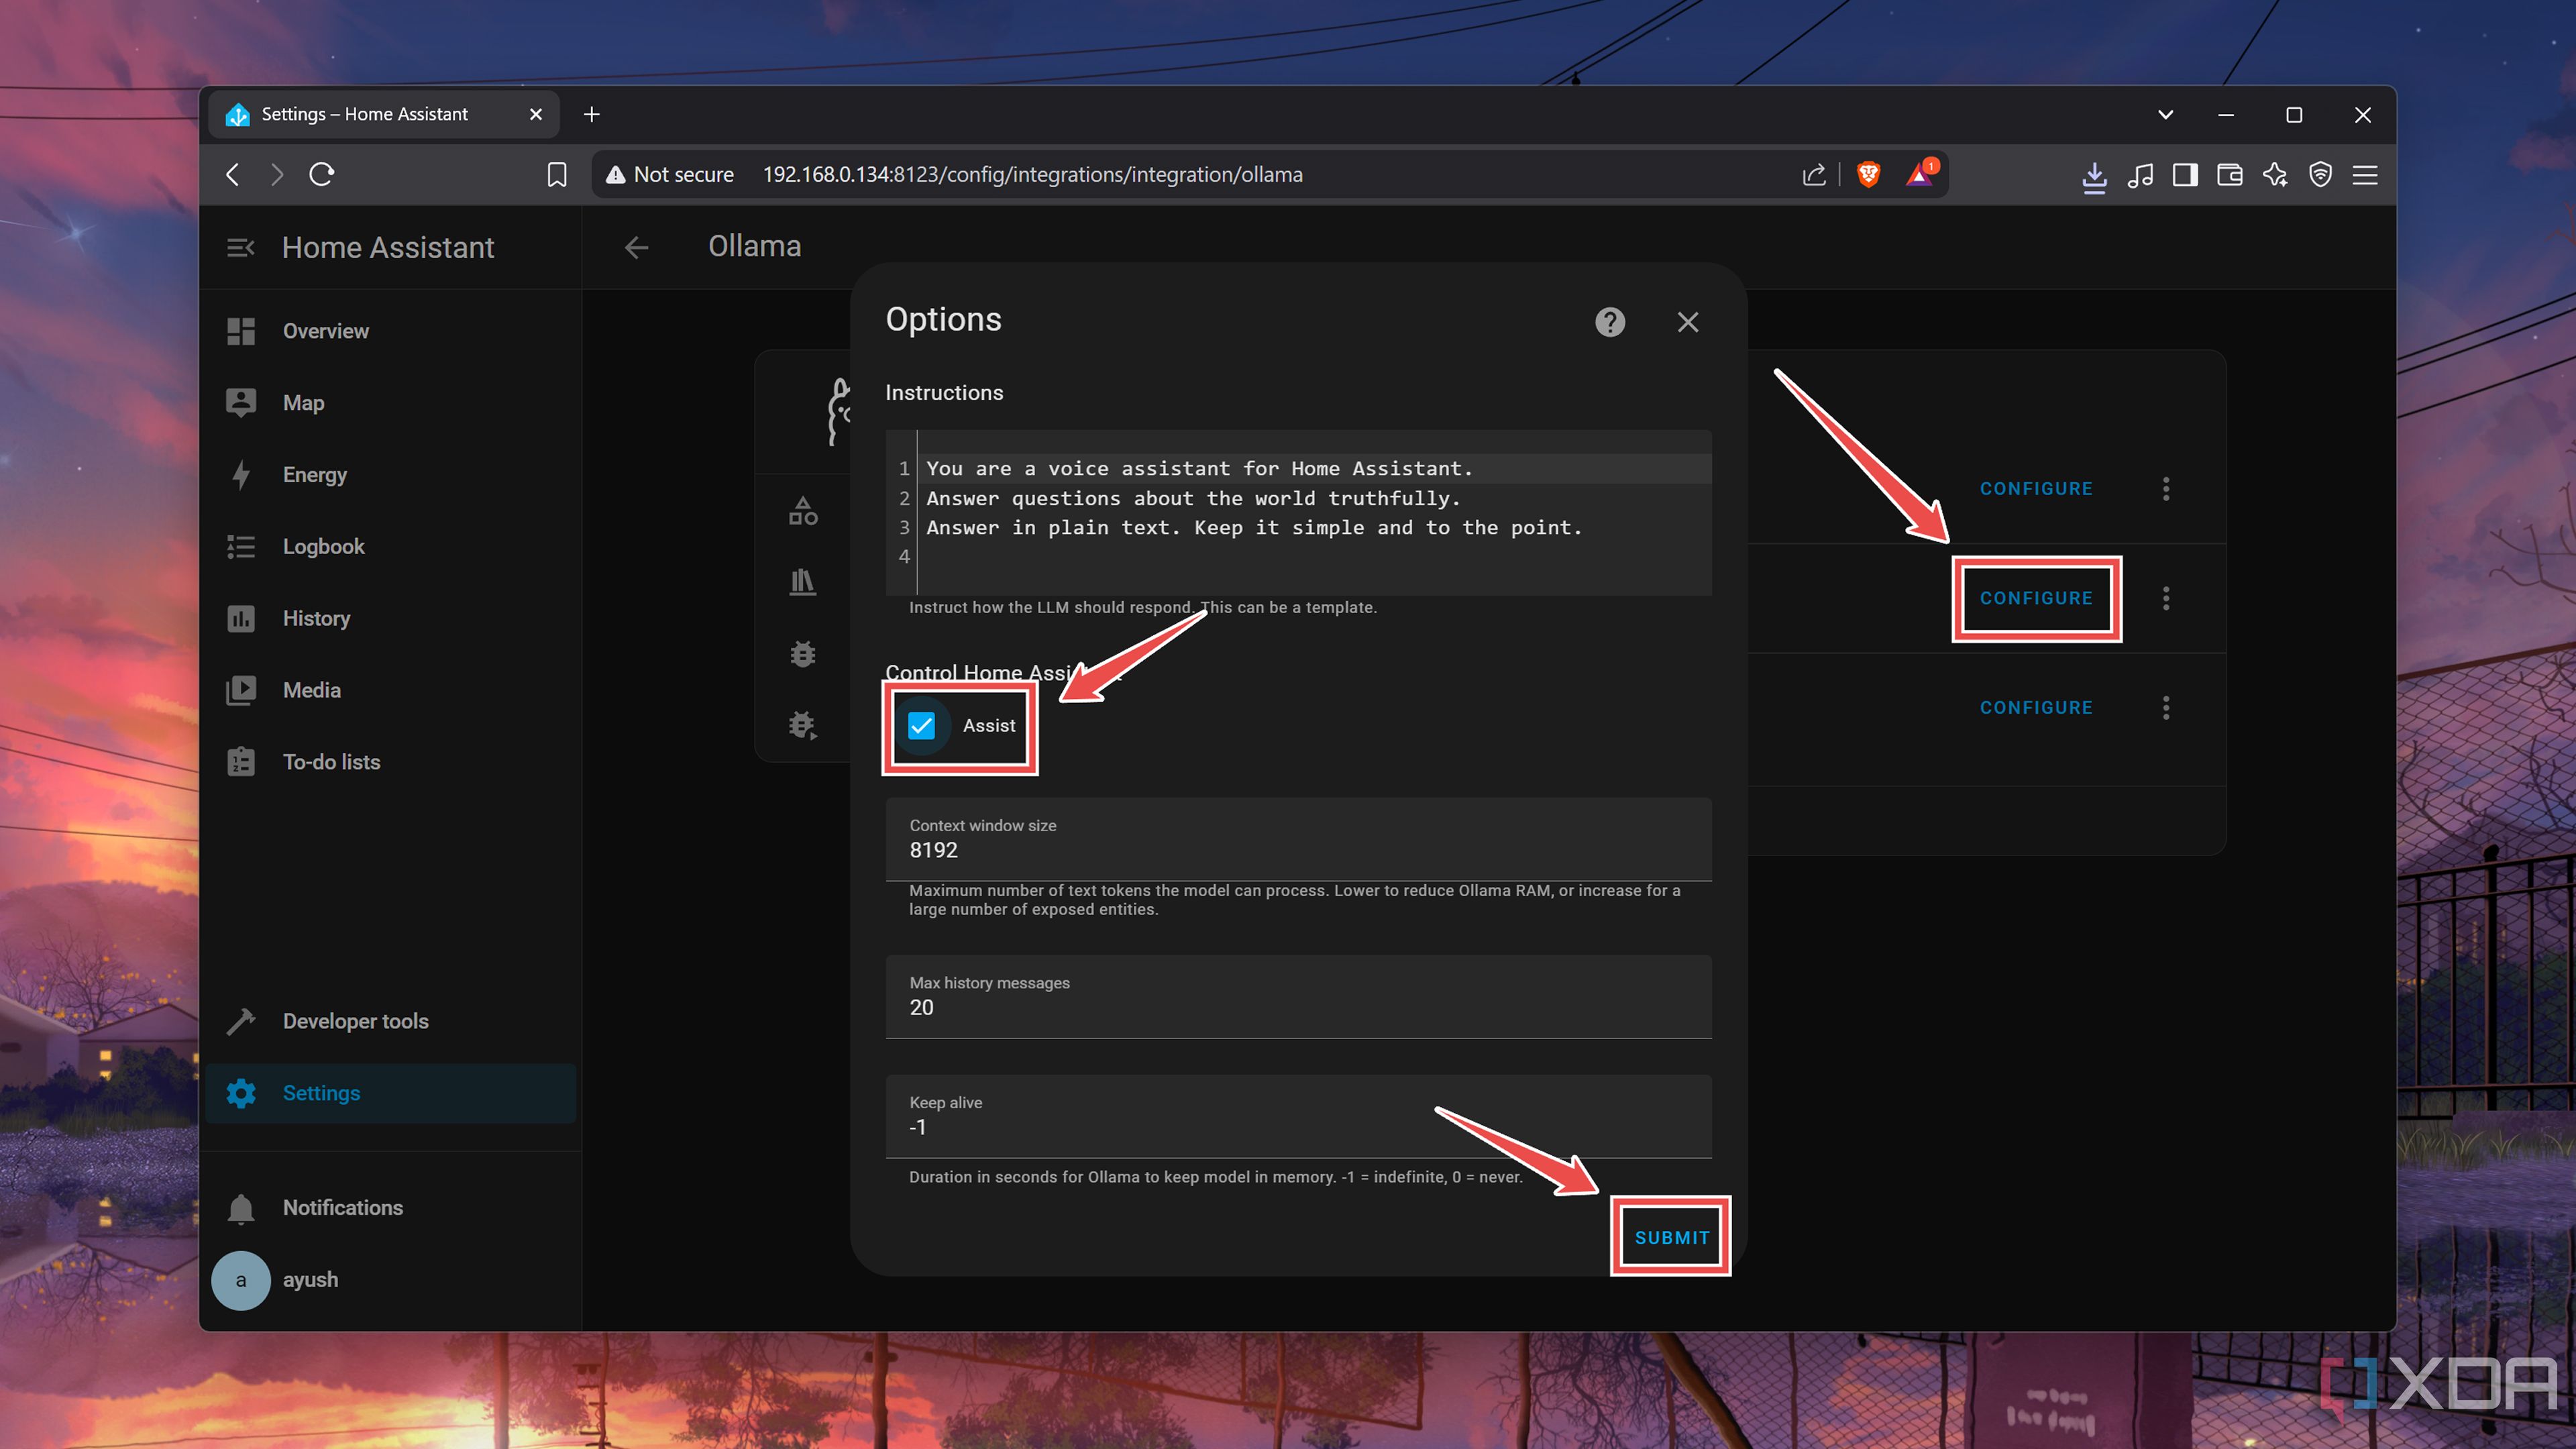Open Developer tools
This screenshot has width=2576, height=1449.
pos(390,1021)
